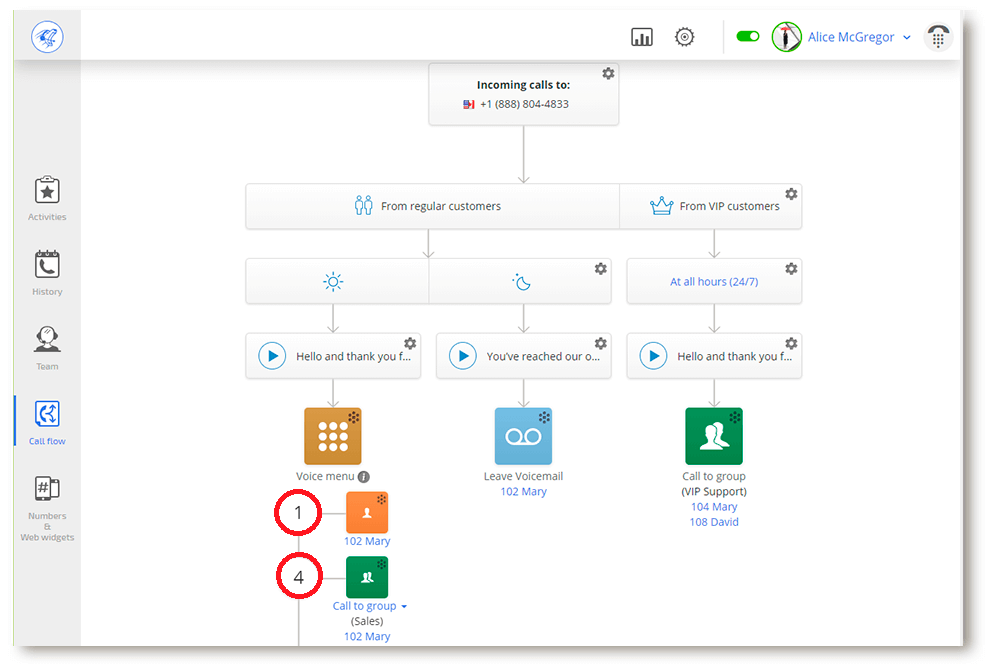The image size is (1000, 664).
Task: Open the gear on the customers branch row
Action: click(791, 194)
